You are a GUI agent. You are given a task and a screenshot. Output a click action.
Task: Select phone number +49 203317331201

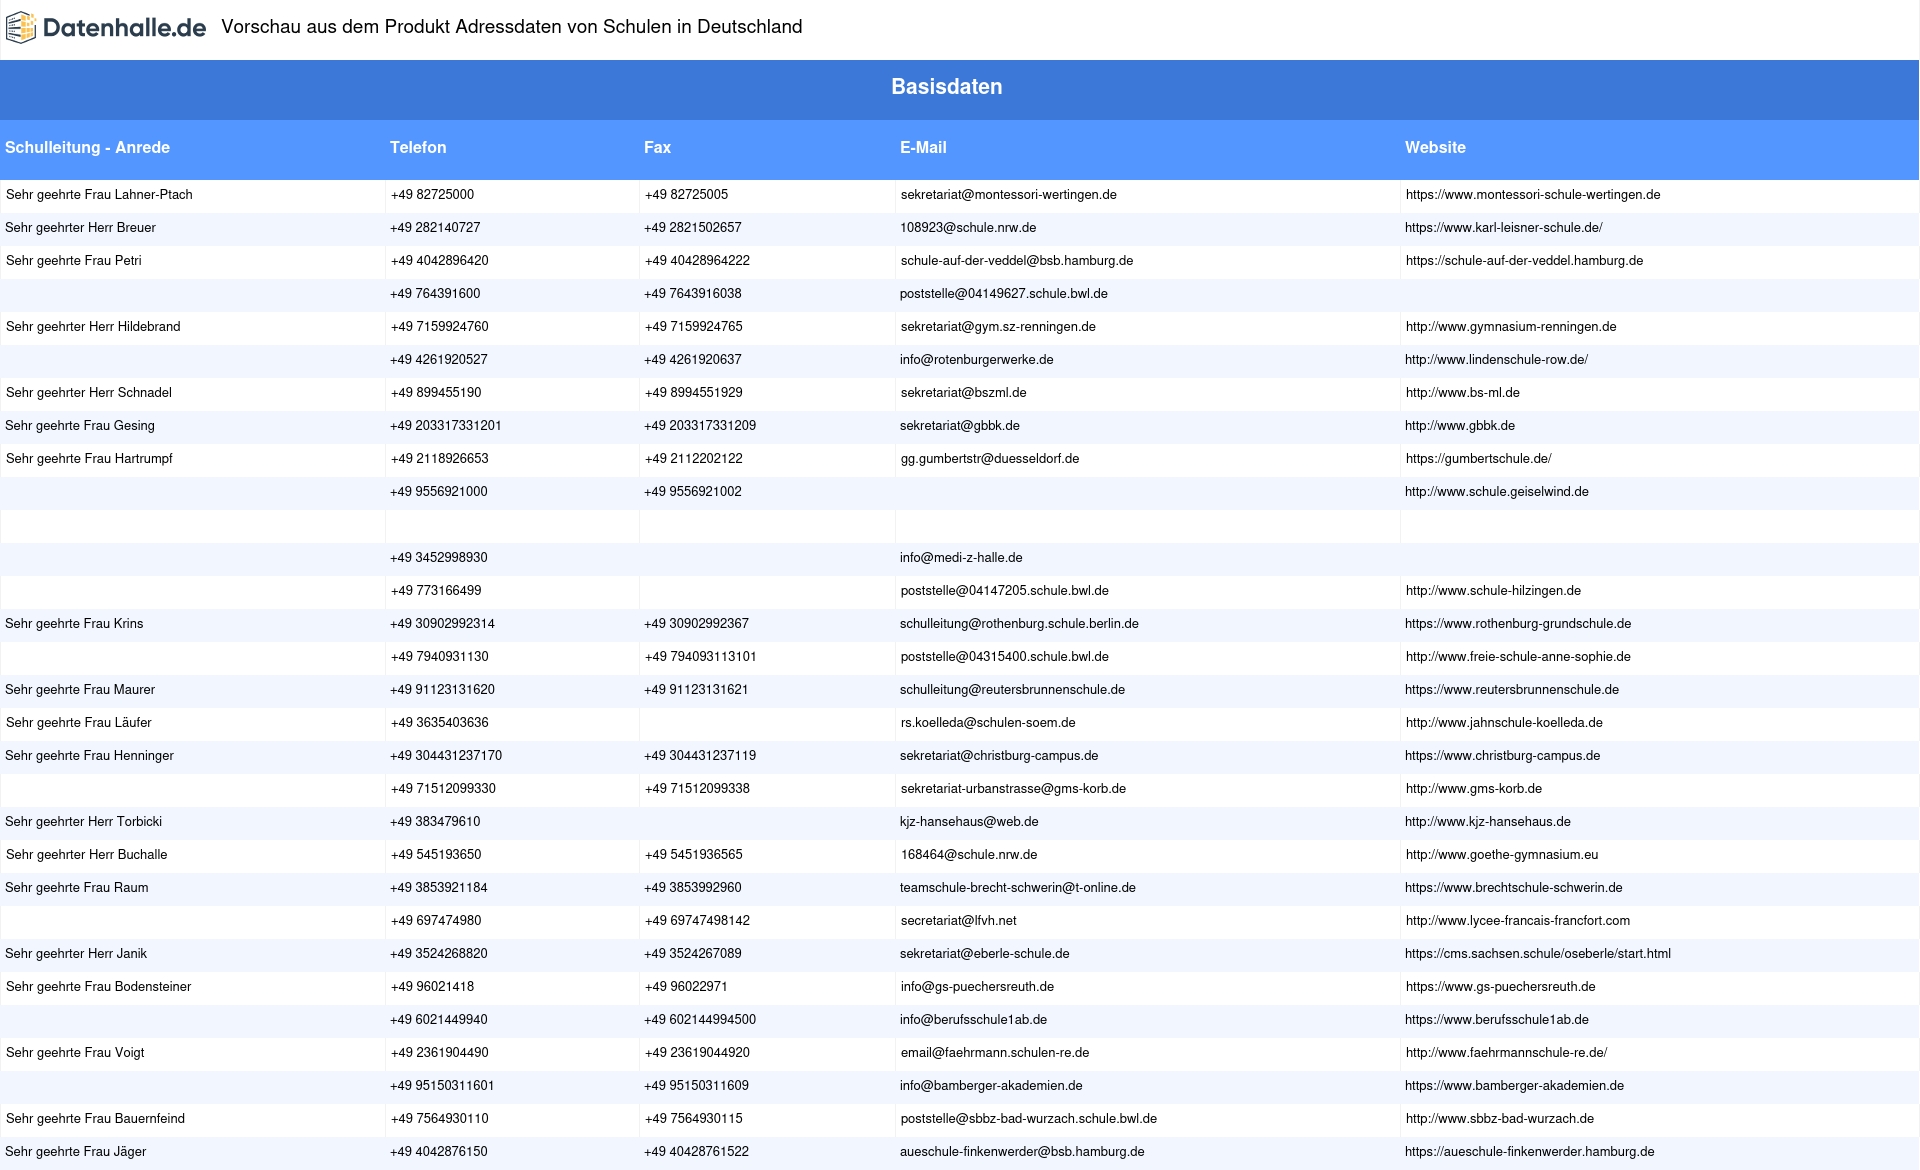[446, 426]
